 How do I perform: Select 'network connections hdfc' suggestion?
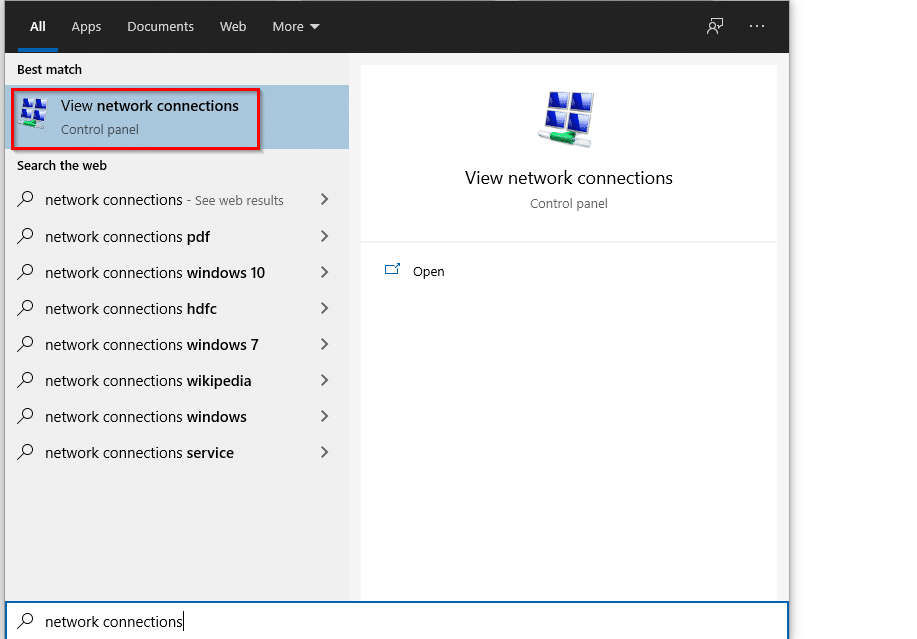click(x=177, y=309)
